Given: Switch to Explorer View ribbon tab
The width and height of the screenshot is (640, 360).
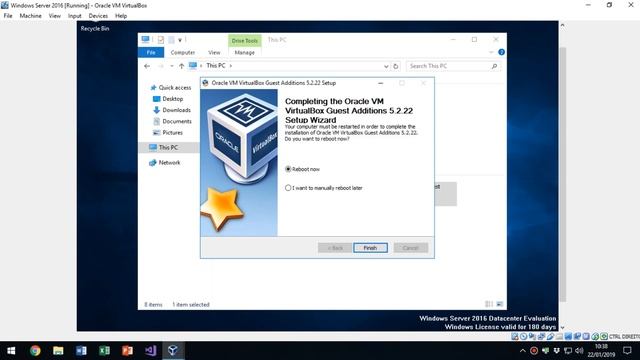Looking at the screenshot, I should coord(214,53).
